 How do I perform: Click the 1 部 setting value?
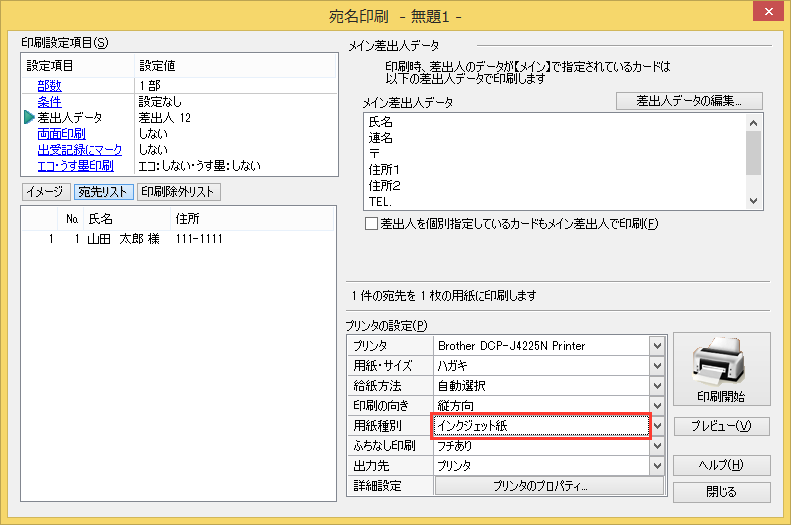[150, 85]
